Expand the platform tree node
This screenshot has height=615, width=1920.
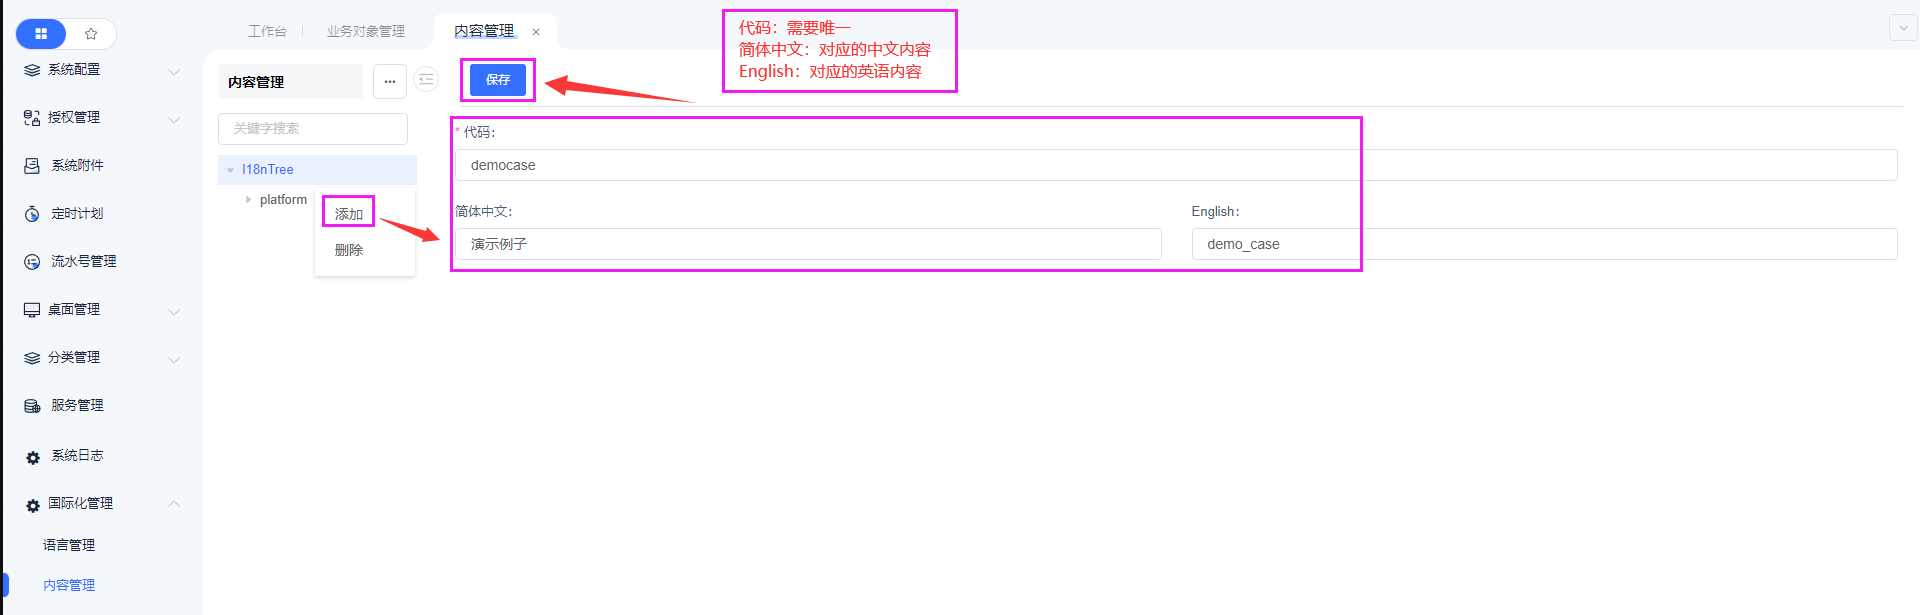point(248,200)
